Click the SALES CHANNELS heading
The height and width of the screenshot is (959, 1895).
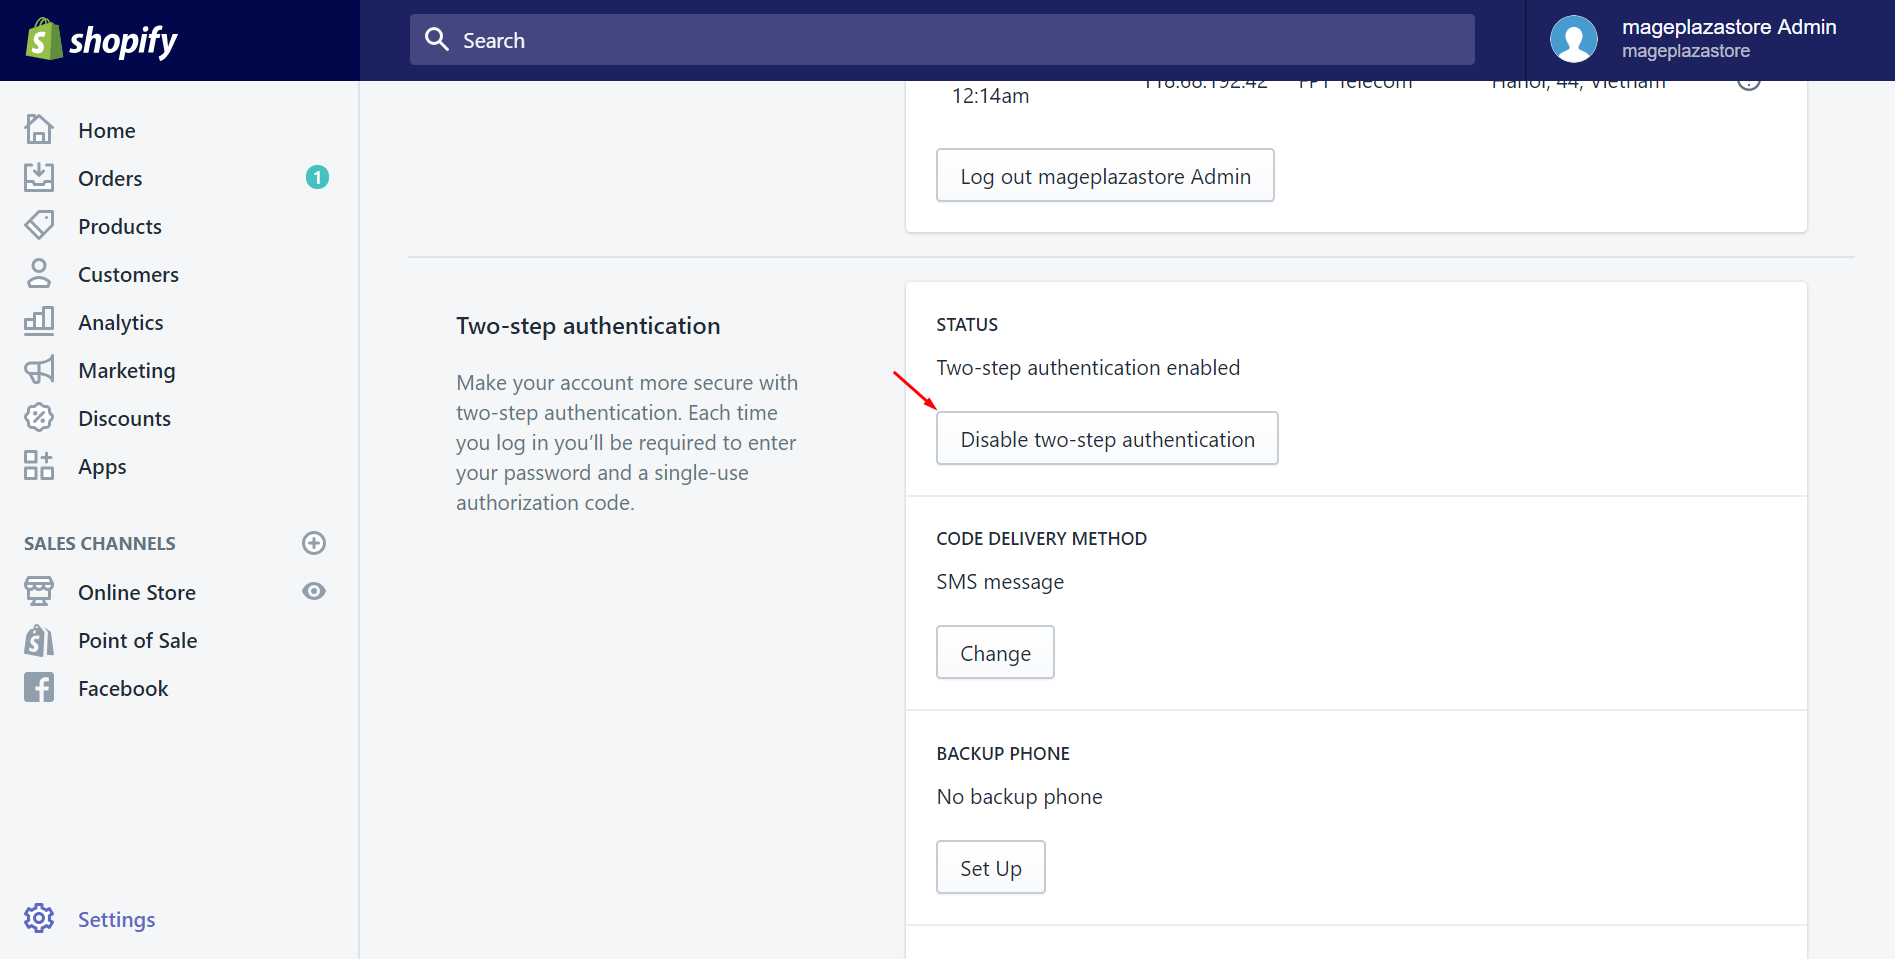(100, 543)
